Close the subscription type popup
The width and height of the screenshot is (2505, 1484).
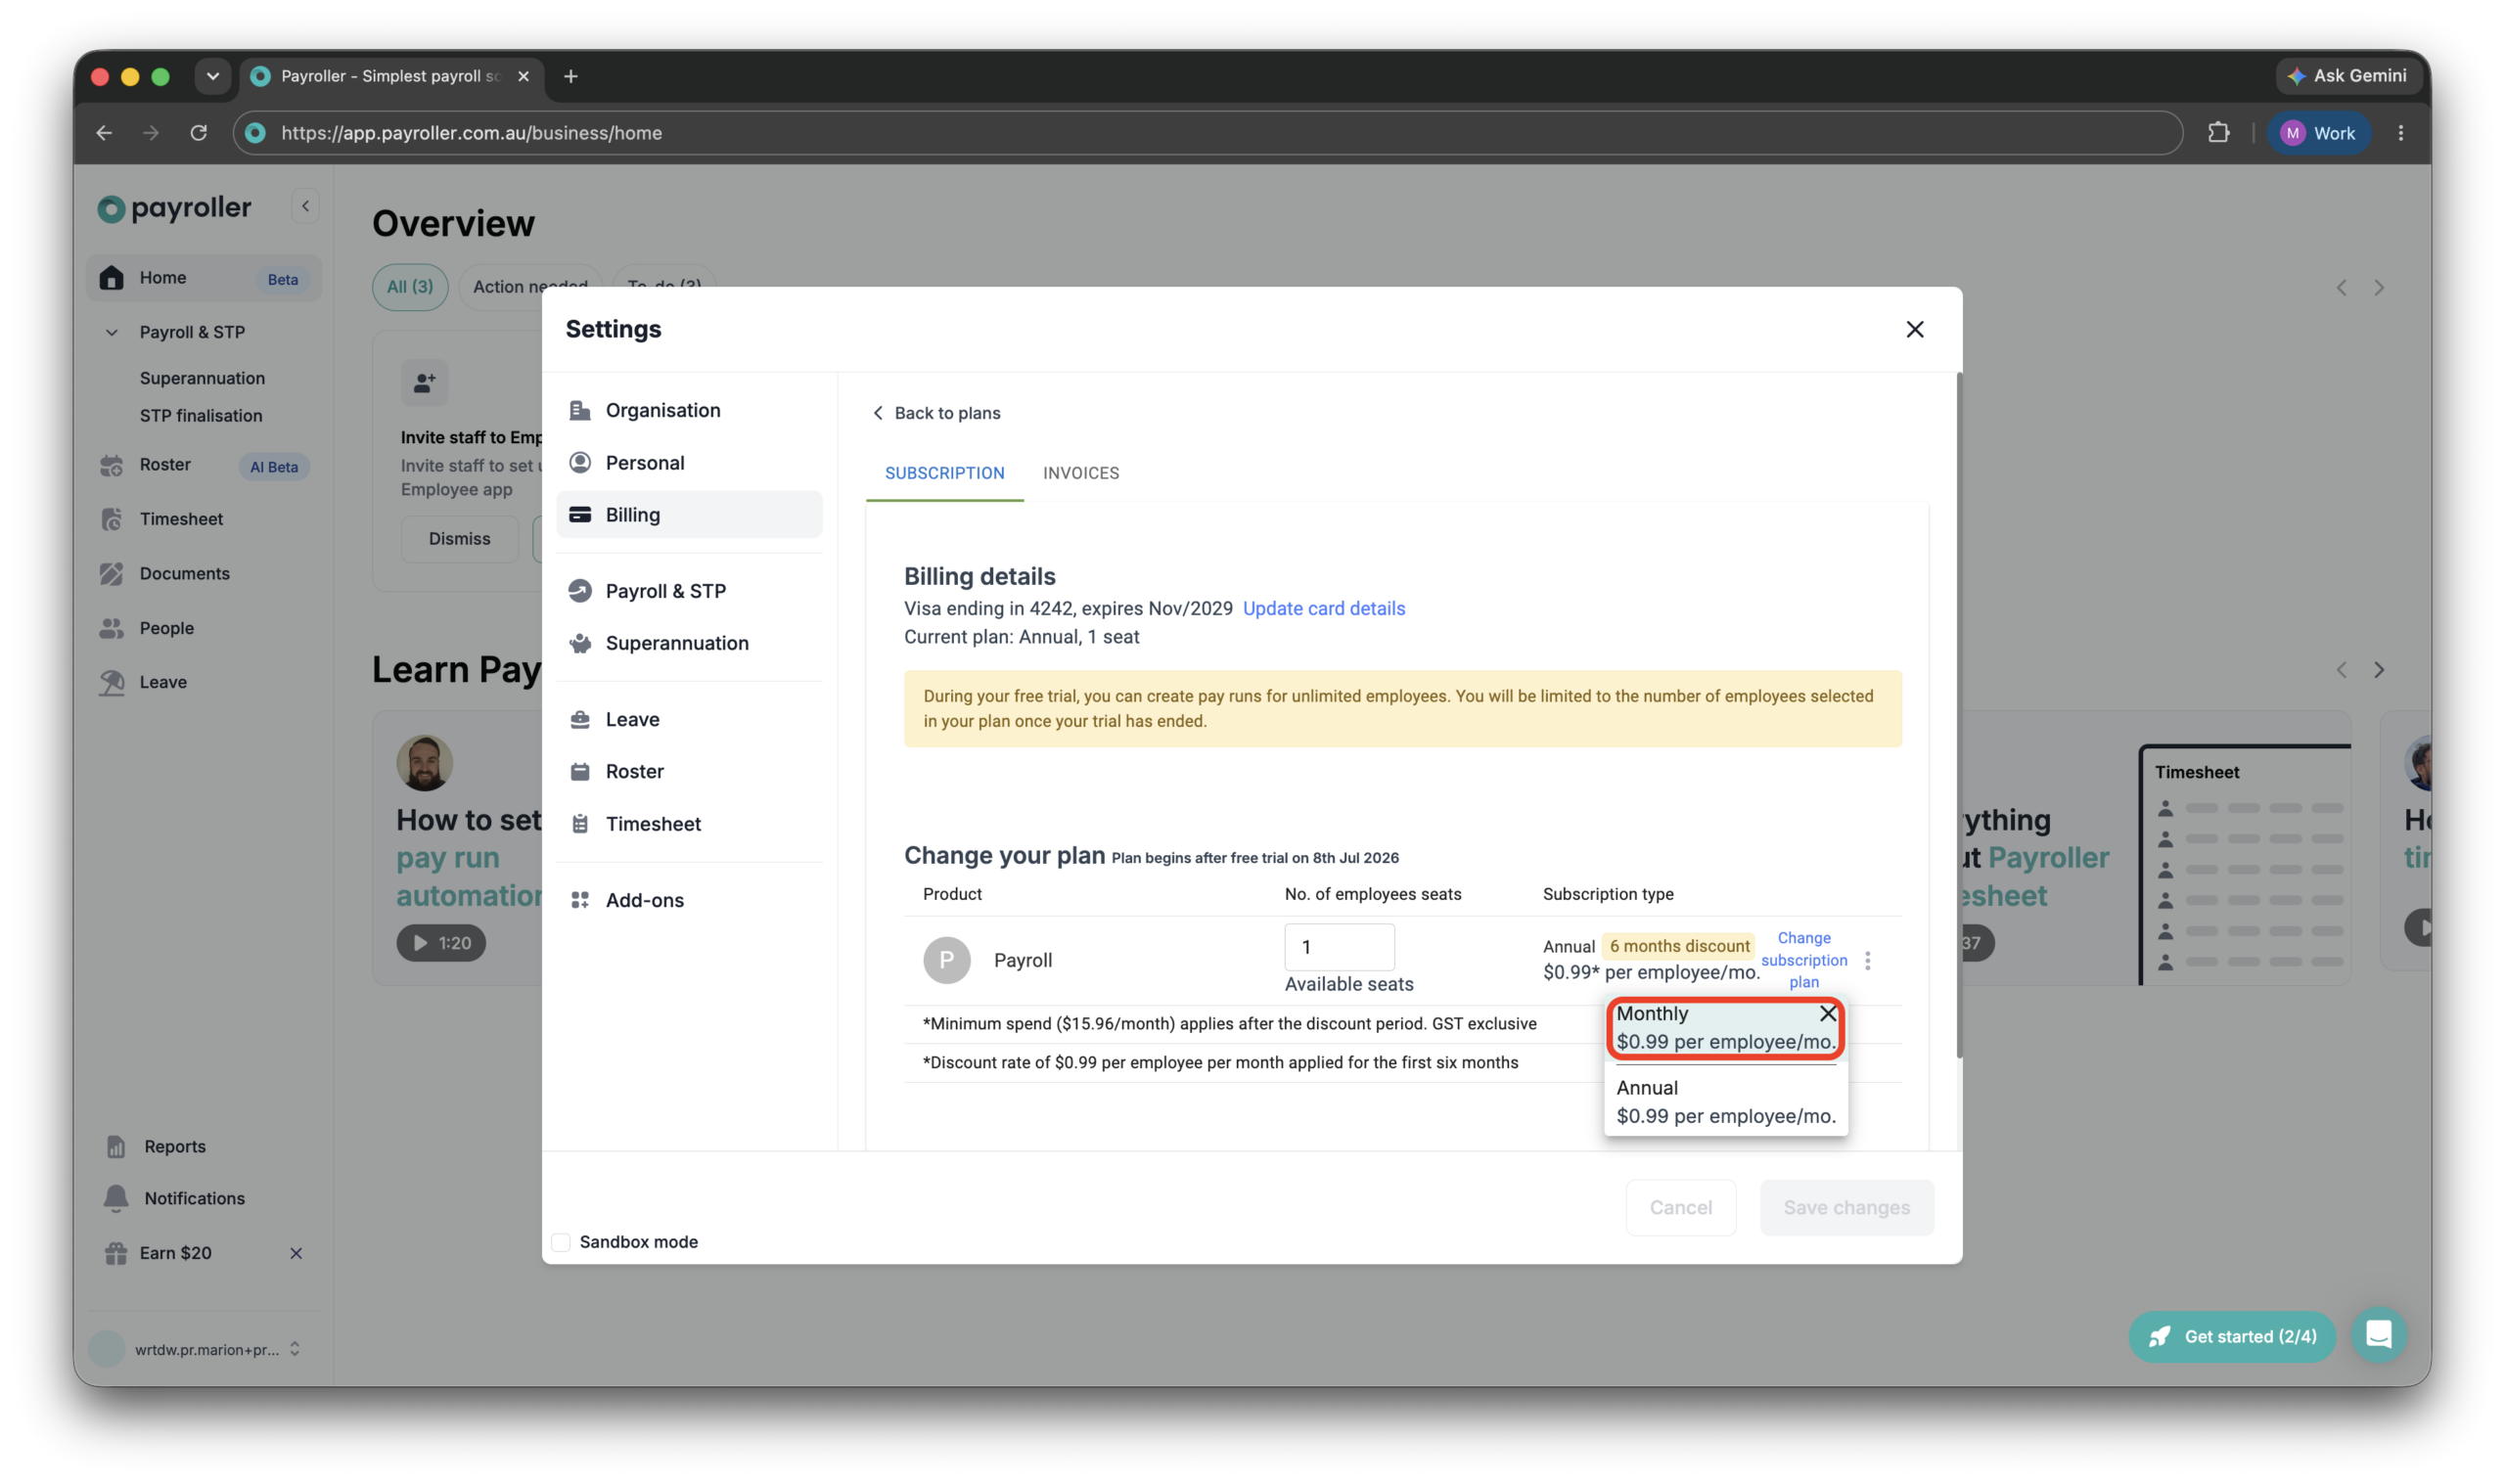[1827, 1012]
